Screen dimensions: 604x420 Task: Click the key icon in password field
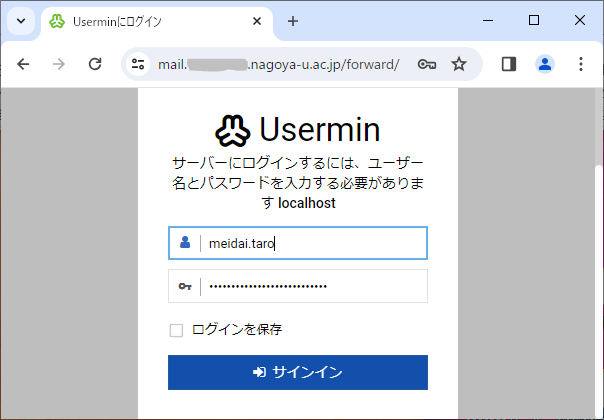185,286
